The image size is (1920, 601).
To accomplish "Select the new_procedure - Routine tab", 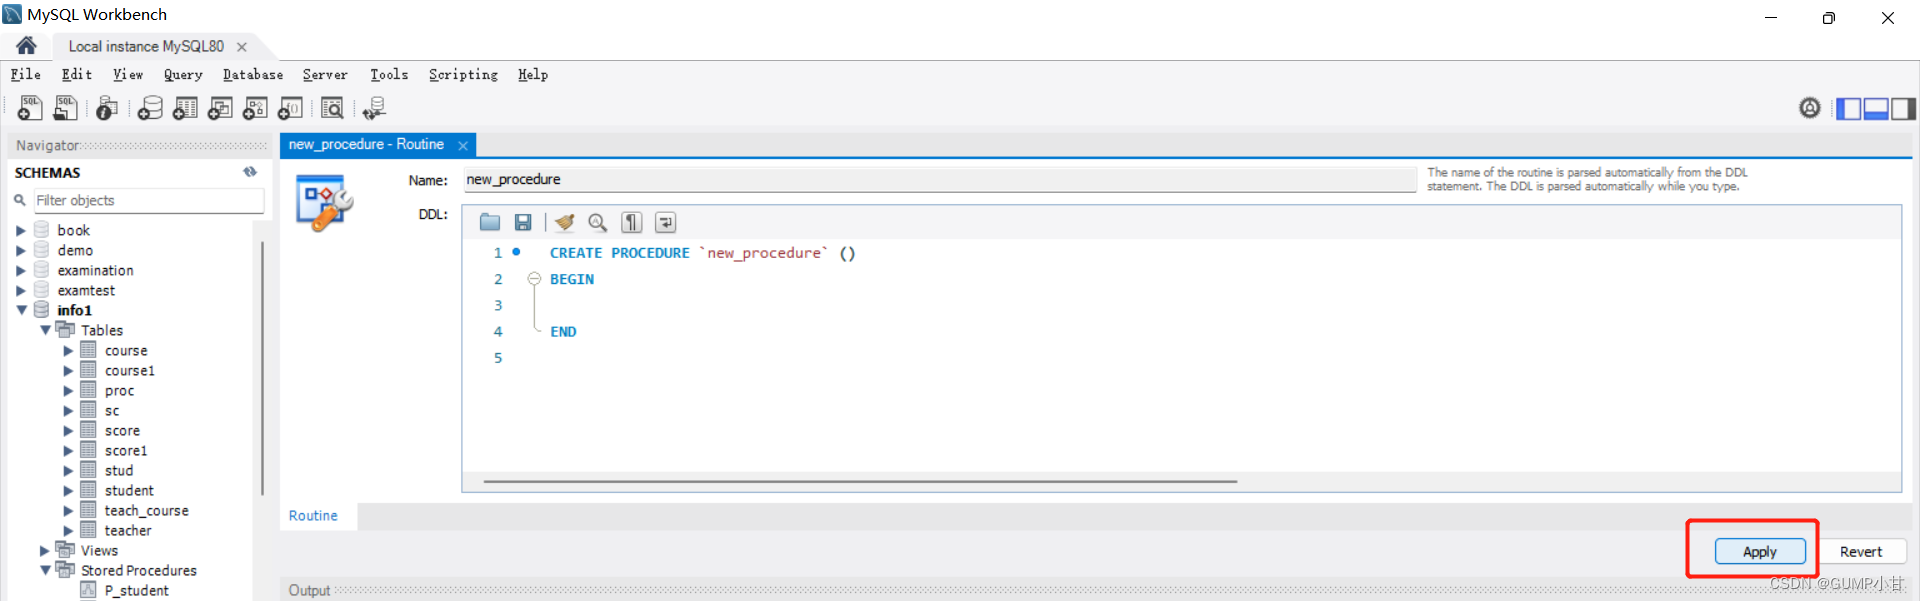I will tap(366, 145).
